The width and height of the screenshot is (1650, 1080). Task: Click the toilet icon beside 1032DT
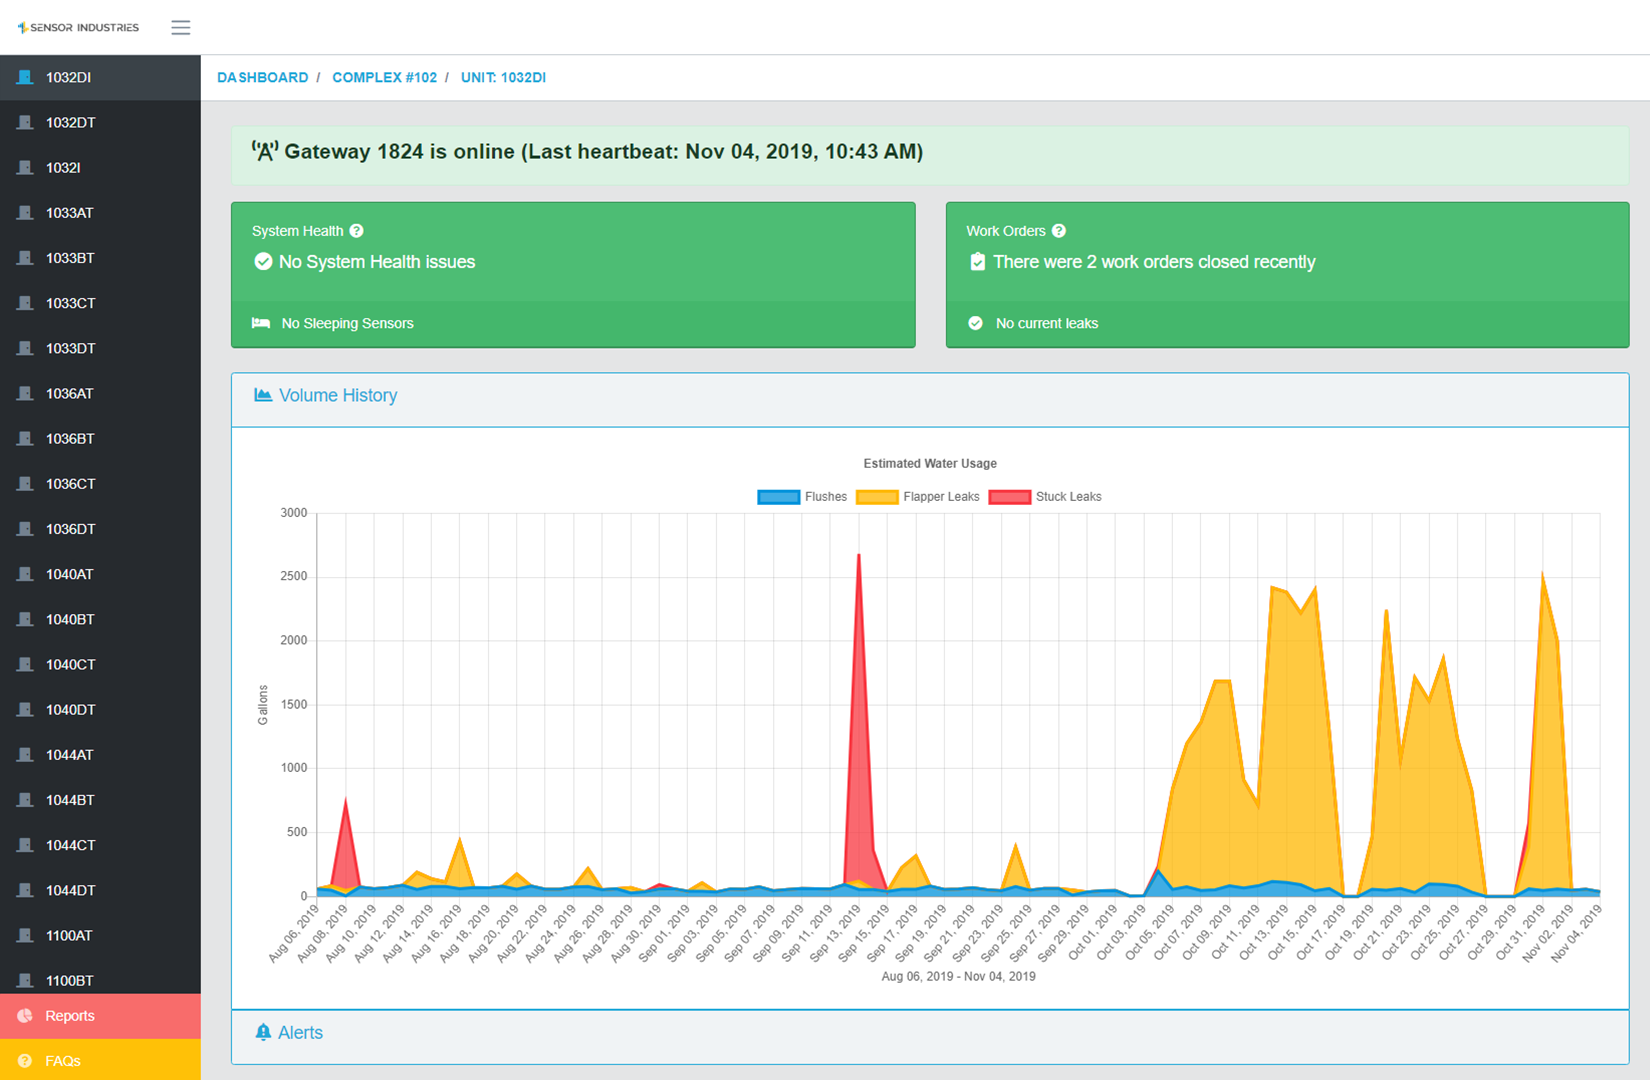click(25, 122)
